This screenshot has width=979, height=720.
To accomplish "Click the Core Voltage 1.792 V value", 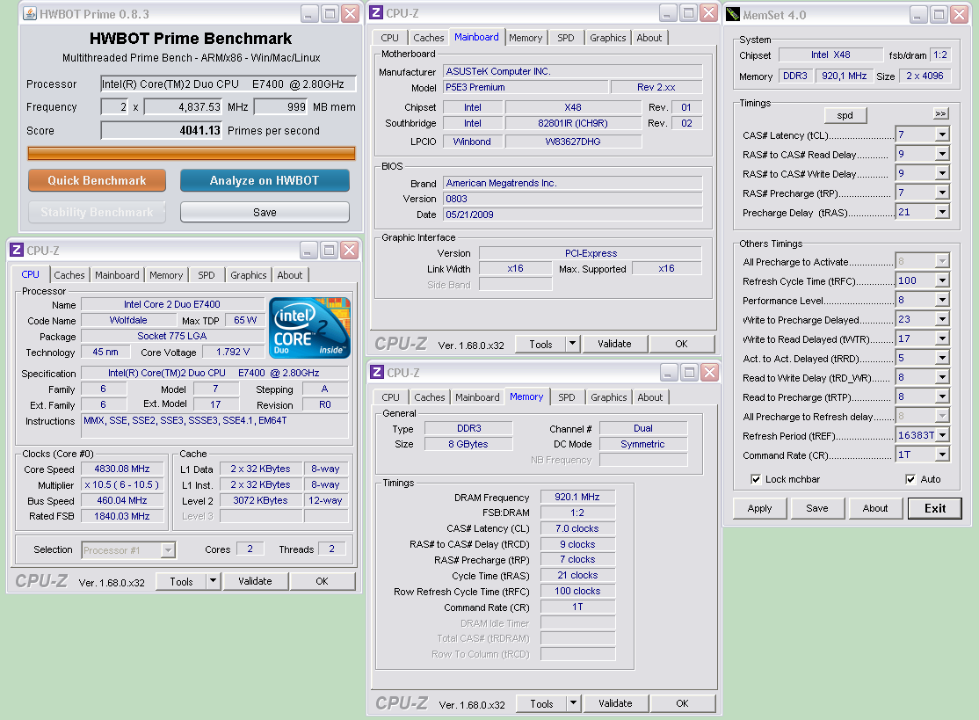I will coord(233,352).
